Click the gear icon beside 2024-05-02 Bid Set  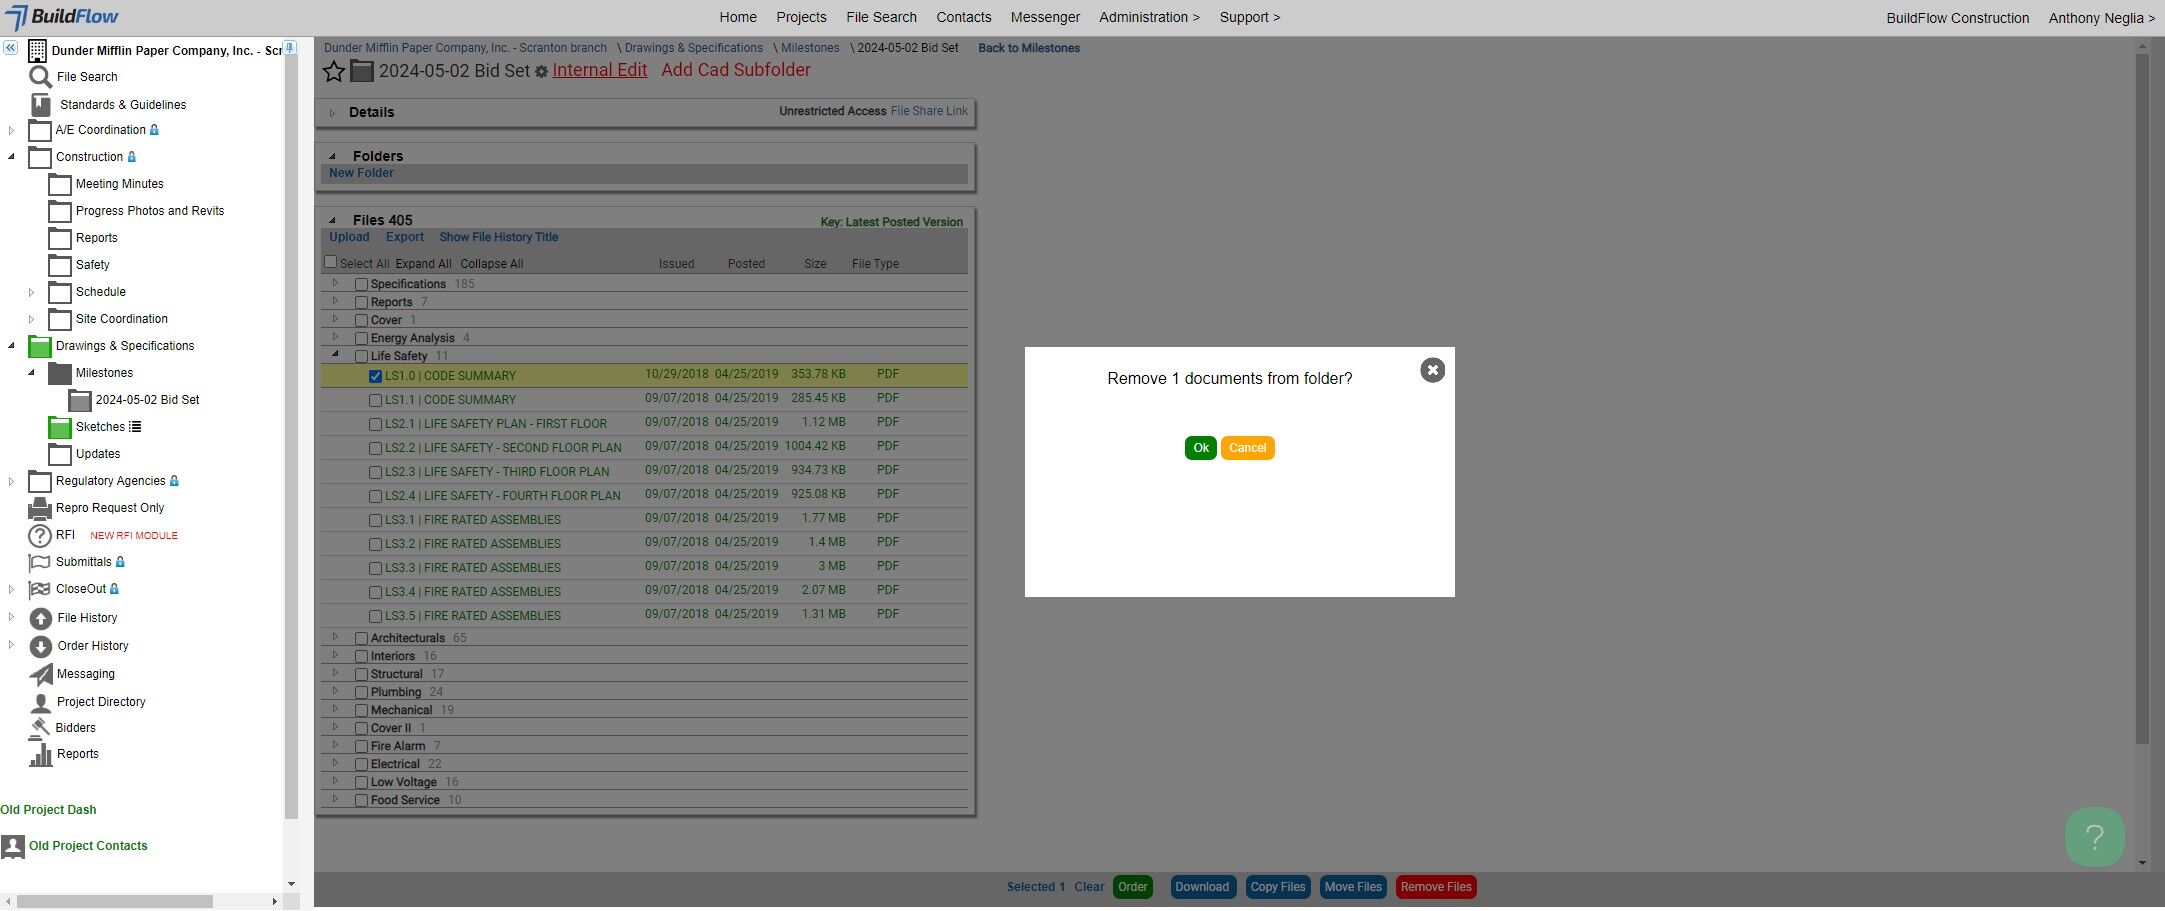pos(542,72)
